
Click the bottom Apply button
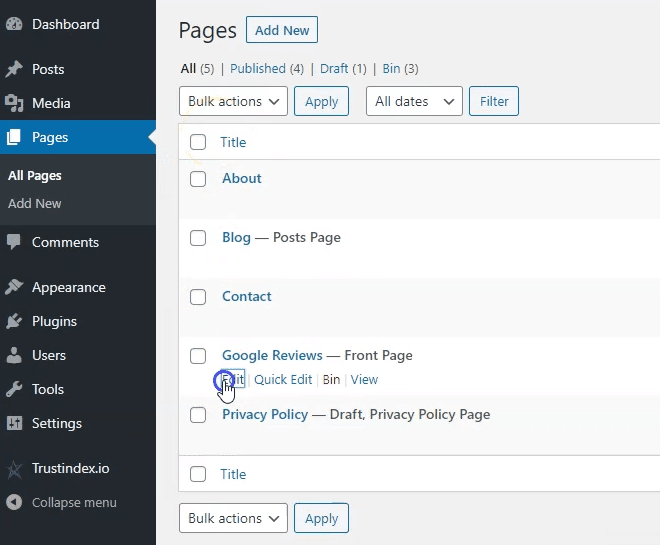322,518
